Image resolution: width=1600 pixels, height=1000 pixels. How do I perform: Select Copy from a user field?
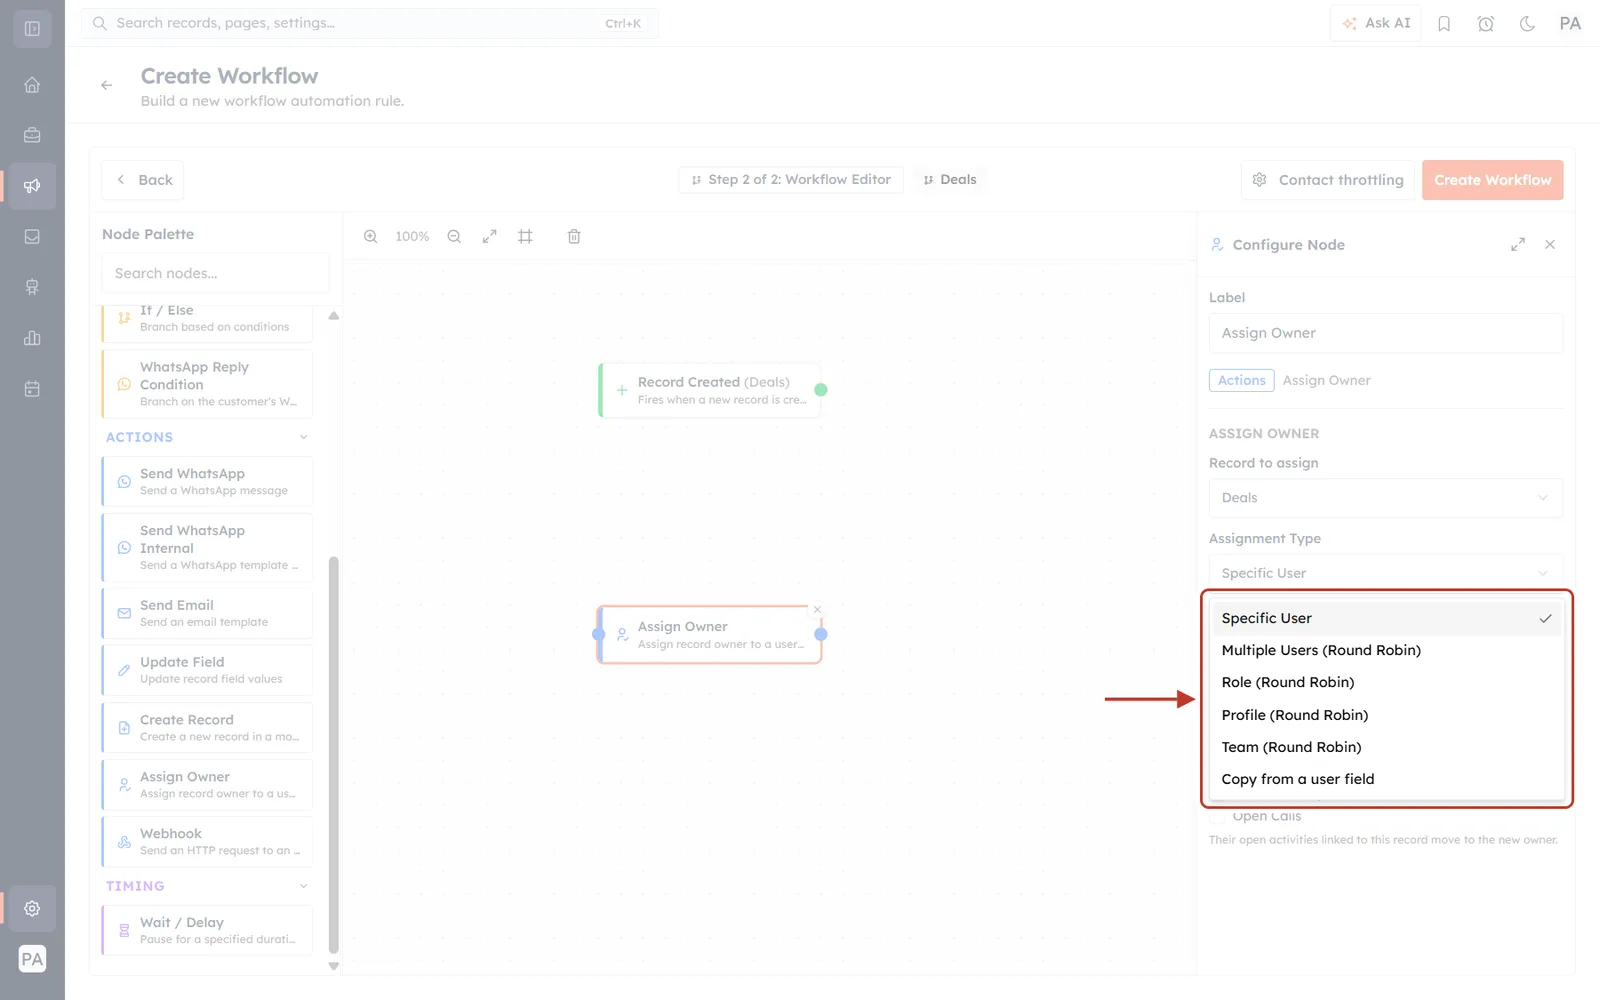(1386, 779)
